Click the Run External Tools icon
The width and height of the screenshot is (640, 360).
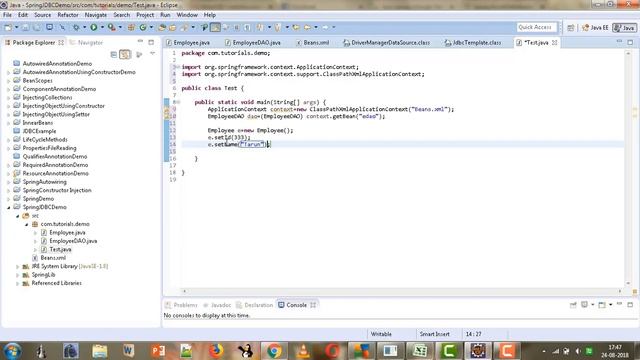pos(111,27)
